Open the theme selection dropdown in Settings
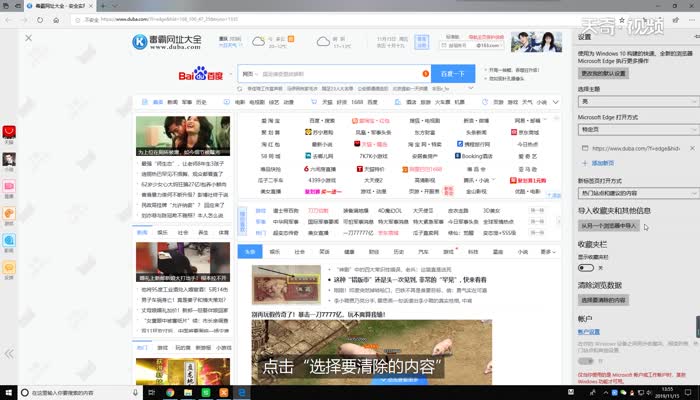 (638, 102)
